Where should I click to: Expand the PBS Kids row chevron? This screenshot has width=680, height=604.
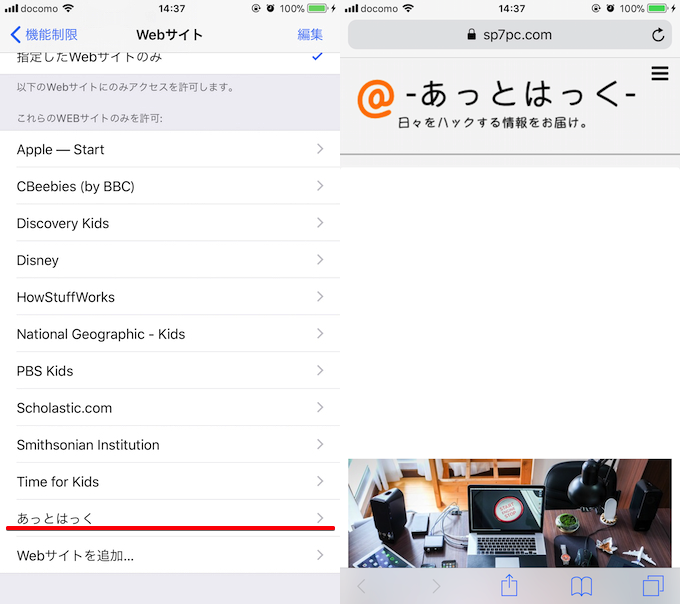click(320, 371)
